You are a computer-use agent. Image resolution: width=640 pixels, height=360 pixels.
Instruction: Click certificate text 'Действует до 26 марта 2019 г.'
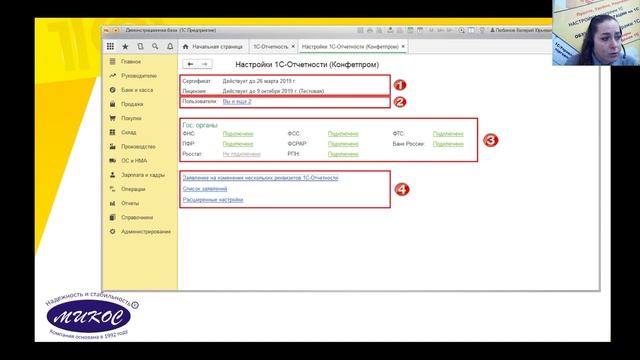[259, 81]
